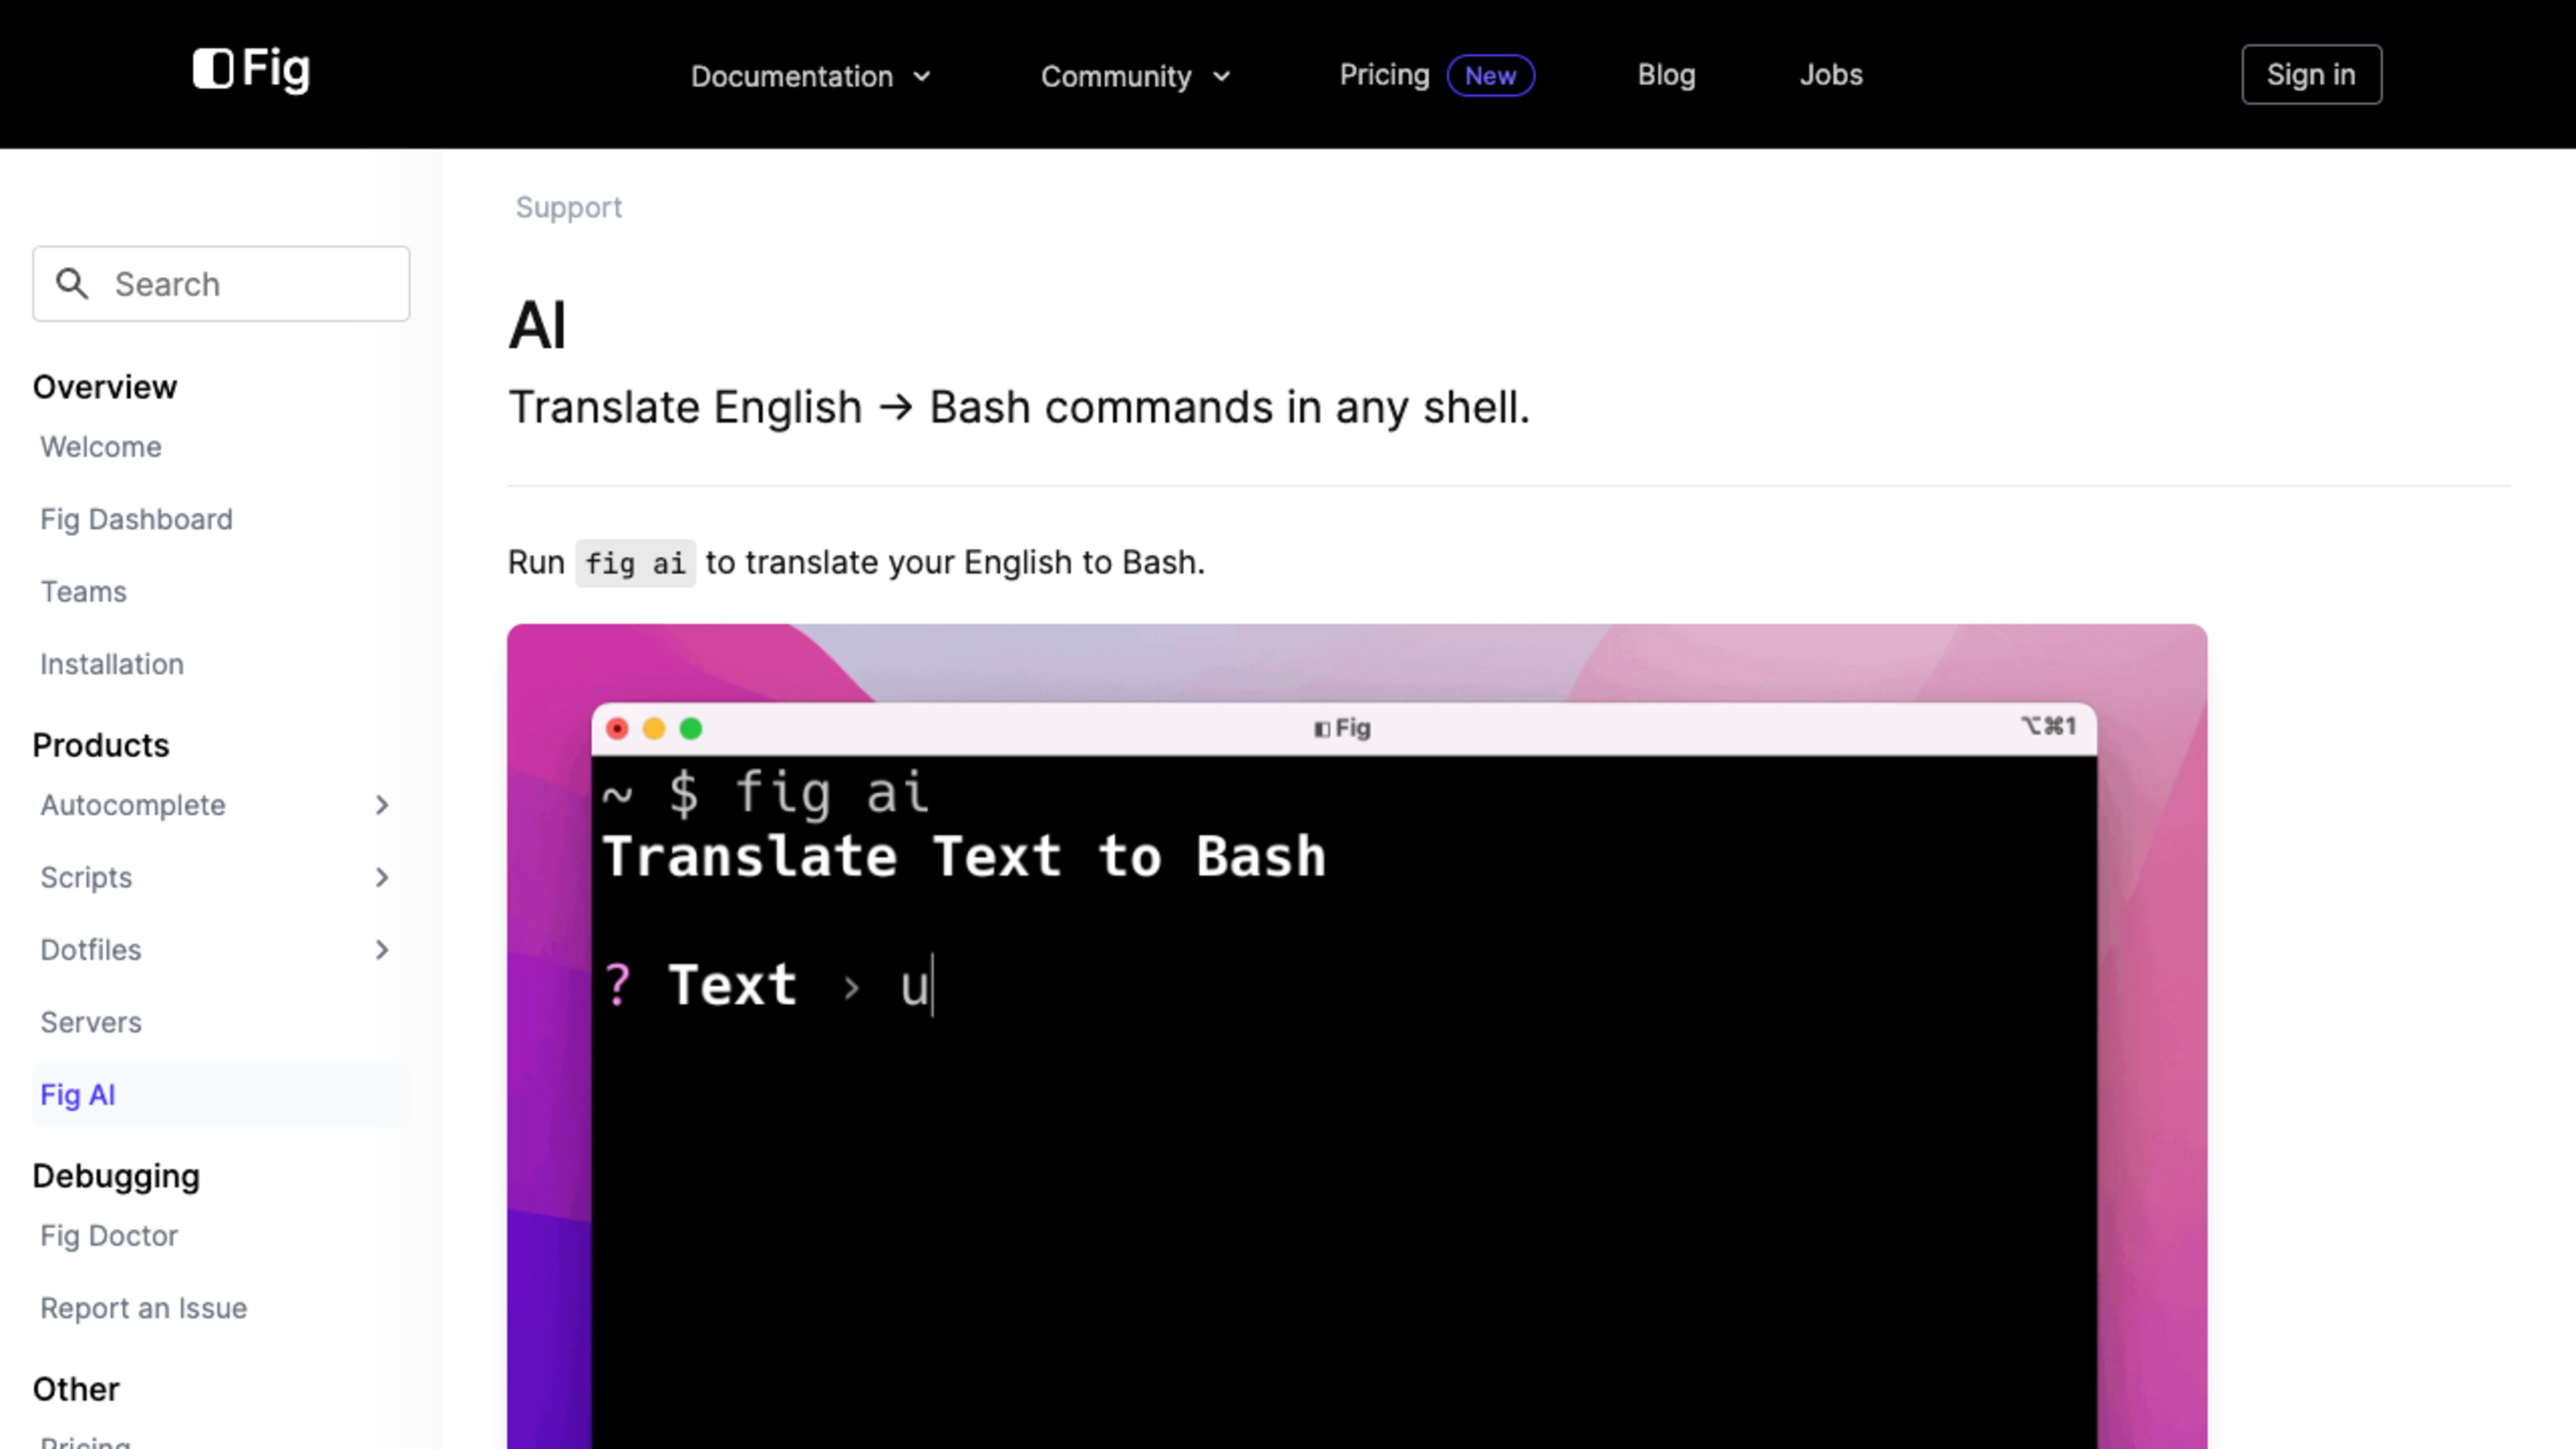
Task: Click the Debugging section heading
Action: (x=116, y=1176)
